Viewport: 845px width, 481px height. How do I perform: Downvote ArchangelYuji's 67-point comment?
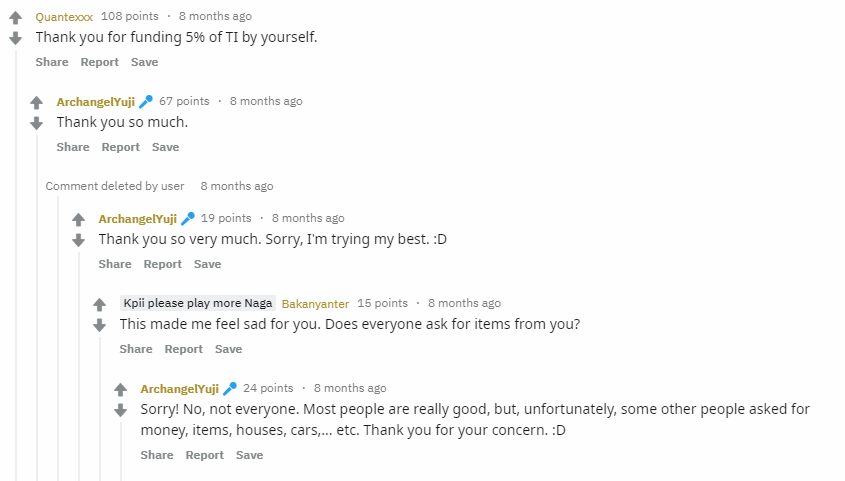36,123
